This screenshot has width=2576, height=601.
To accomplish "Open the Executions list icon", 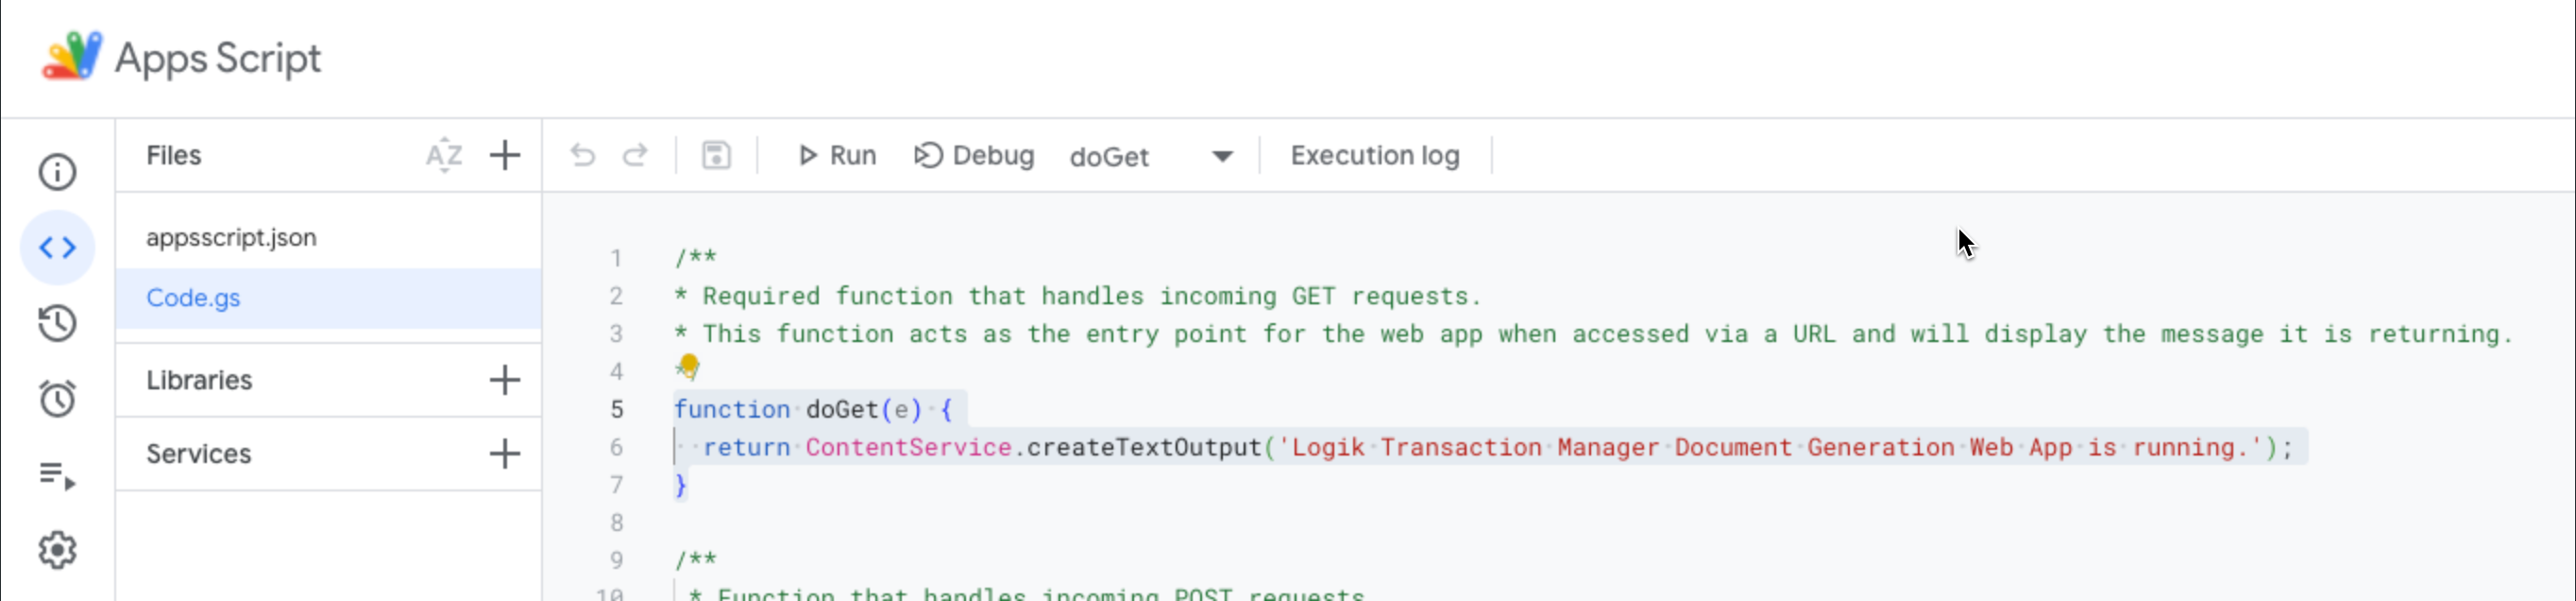I will click(x=57, y=475).
